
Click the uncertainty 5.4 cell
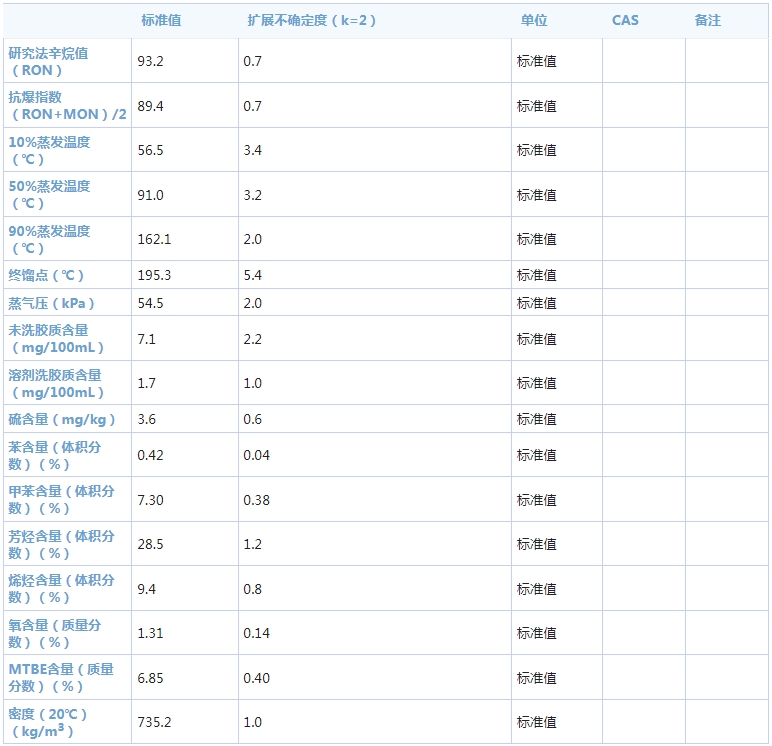pos(252,275)
